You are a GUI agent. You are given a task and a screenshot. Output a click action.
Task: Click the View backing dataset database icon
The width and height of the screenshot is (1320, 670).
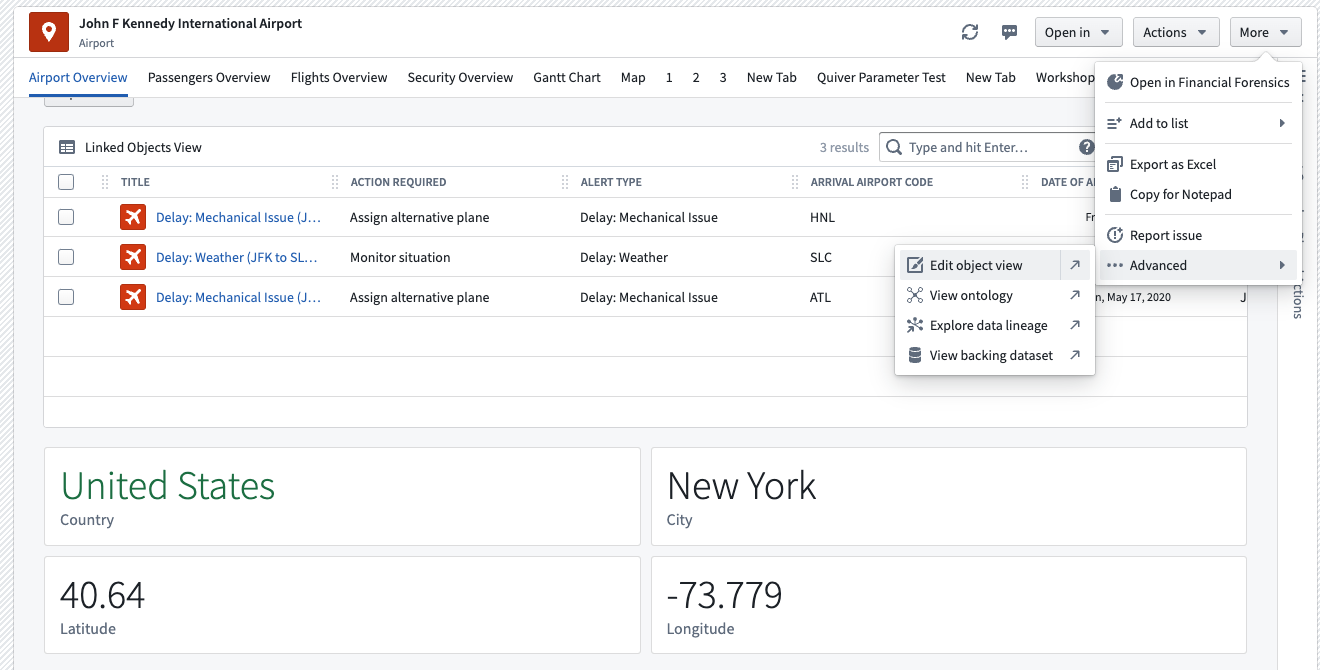pos(914,355)
